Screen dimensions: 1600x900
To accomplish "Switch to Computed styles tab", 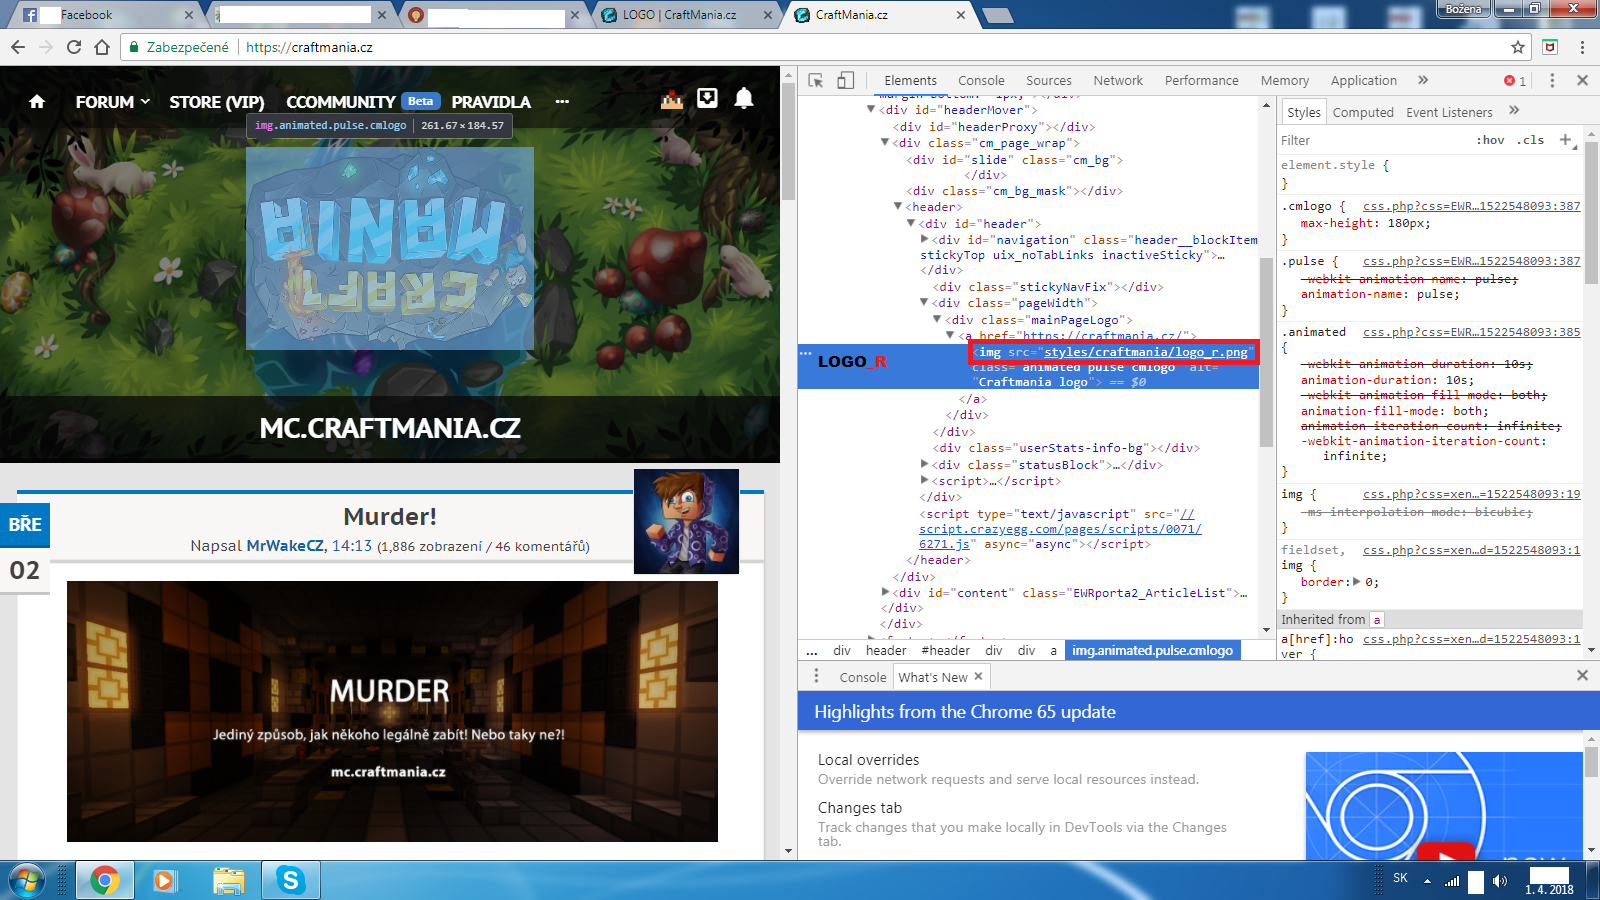I will pos(1363,112).
